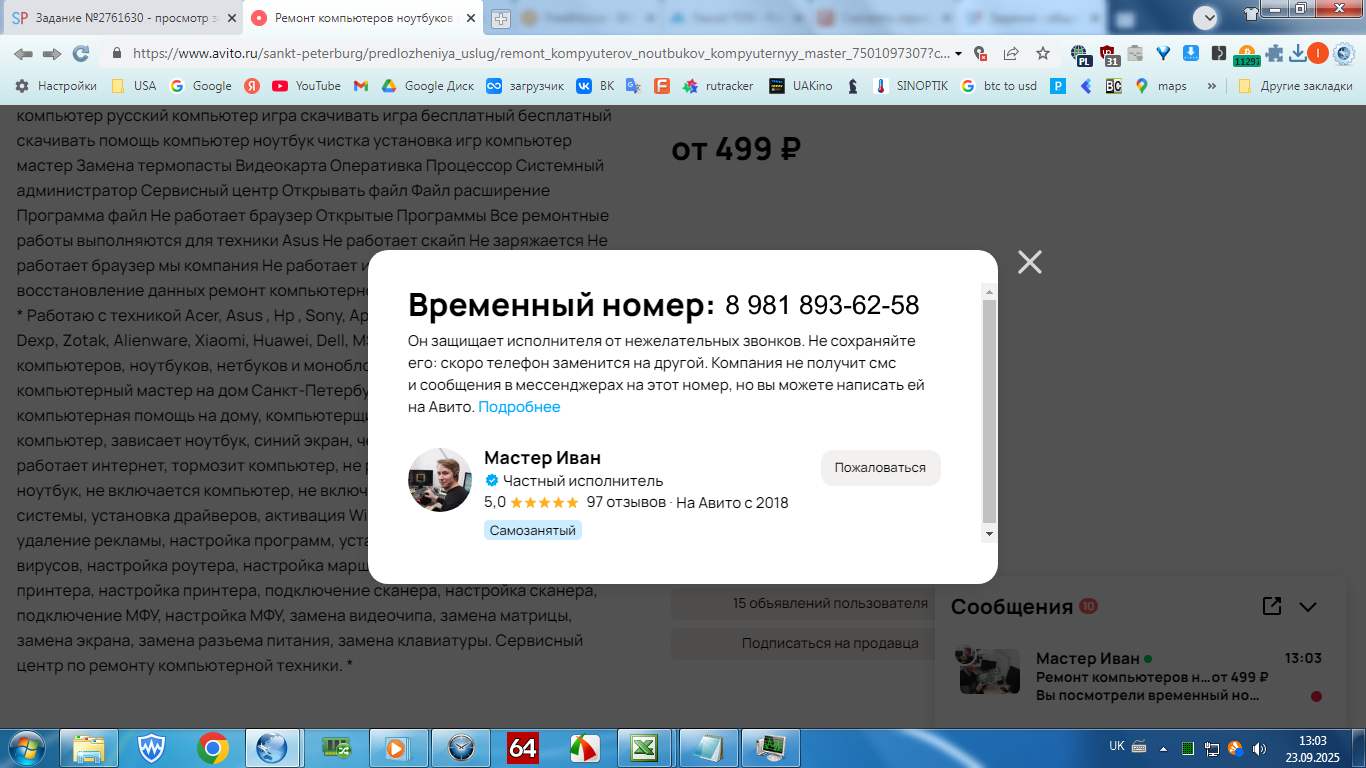Go back in browser history
1366x768 pixels.
click(x=22, y=53)
